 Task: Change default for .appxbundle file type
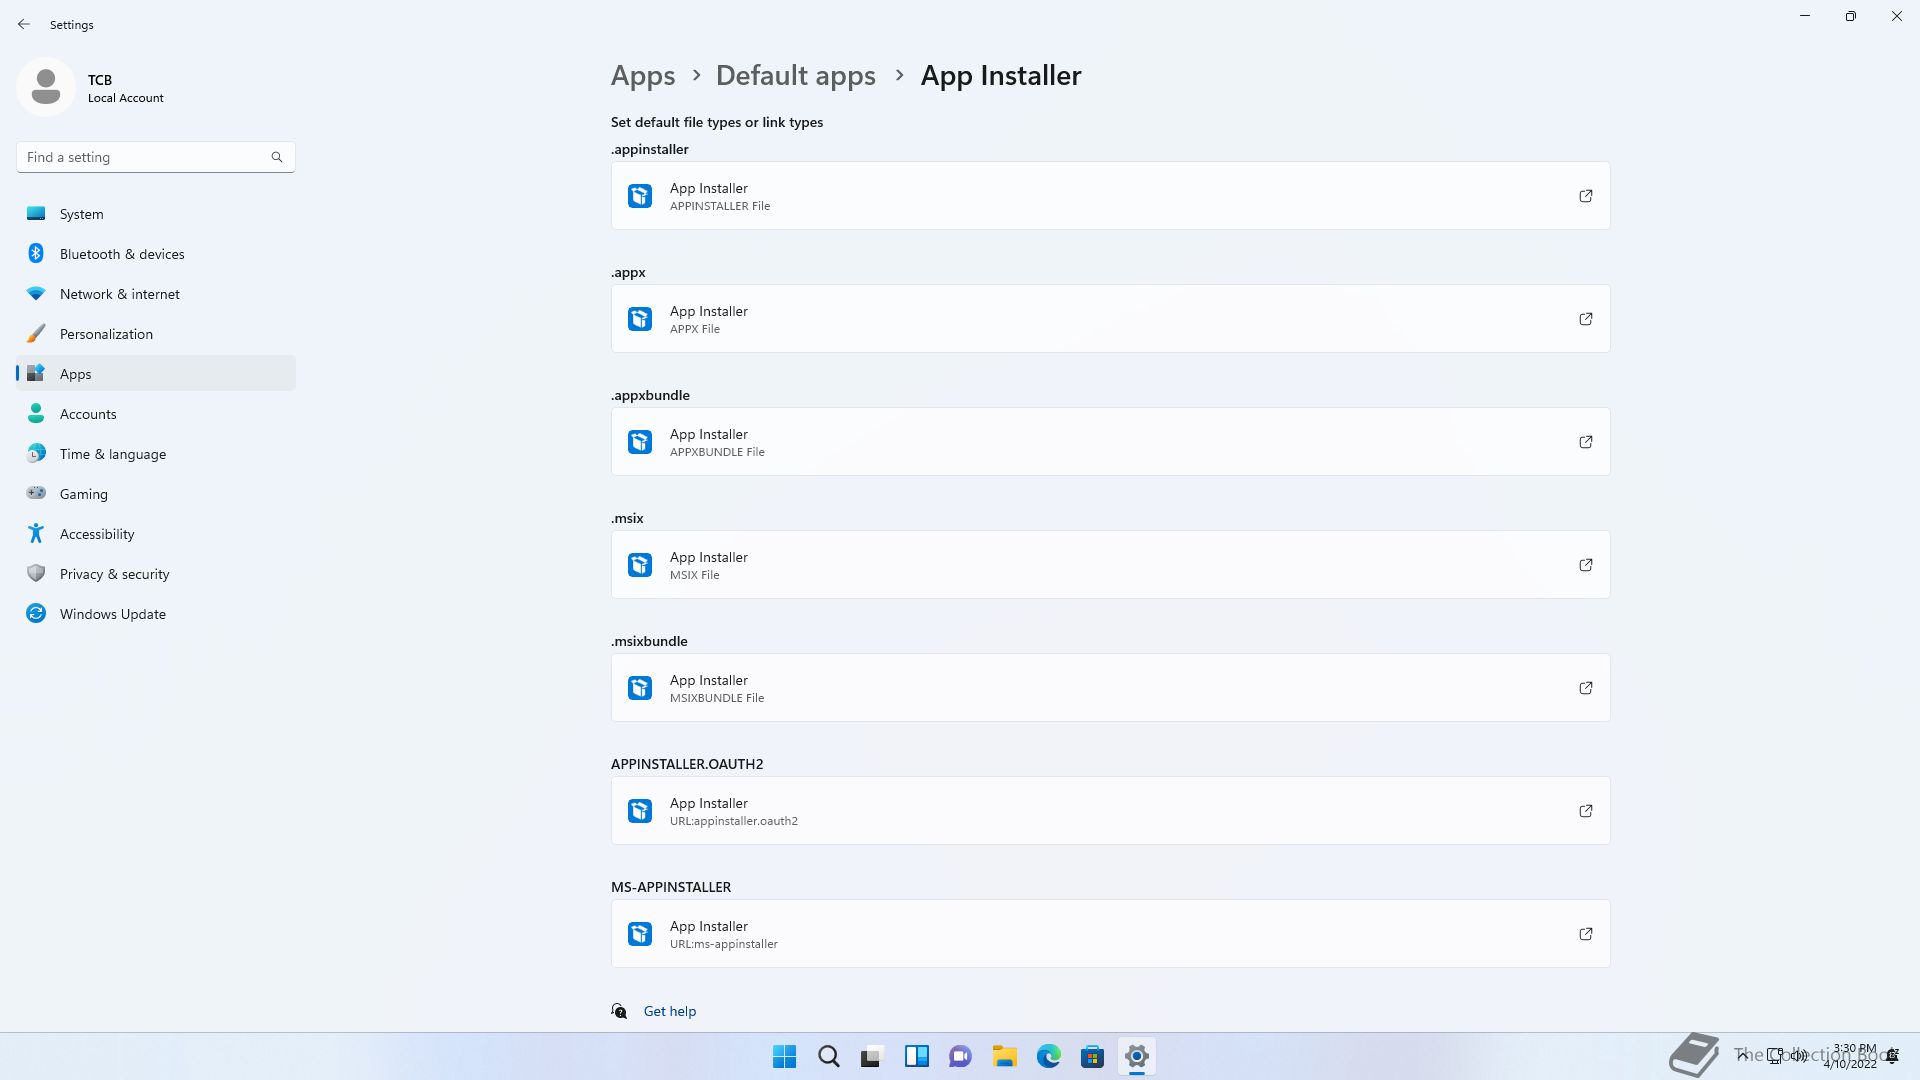point(1111,442)
